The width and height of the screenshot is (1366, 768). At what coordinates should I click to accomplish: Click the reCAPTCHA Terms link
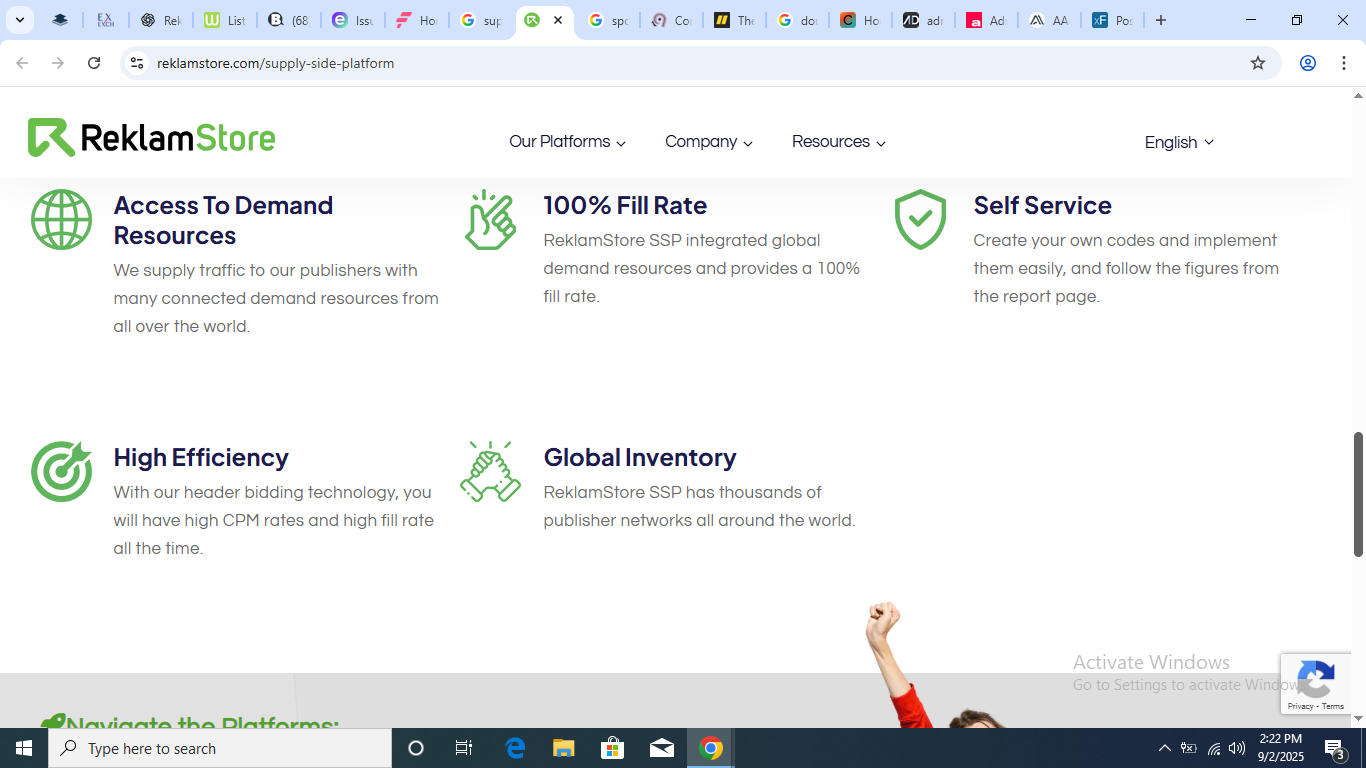pos(1333,706)
